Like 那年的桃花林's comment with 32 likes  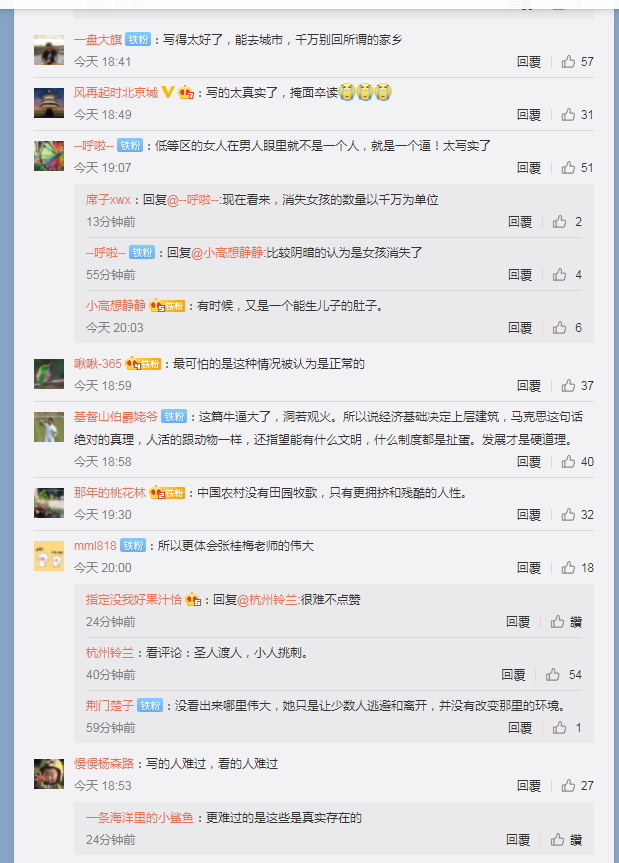(577, 515)
